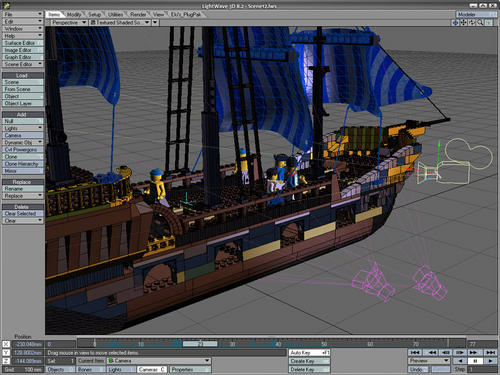The width and height of the screenshot is (500, 375).
Task: Toggle the Y axis position channel
Action: click(6, 352)
